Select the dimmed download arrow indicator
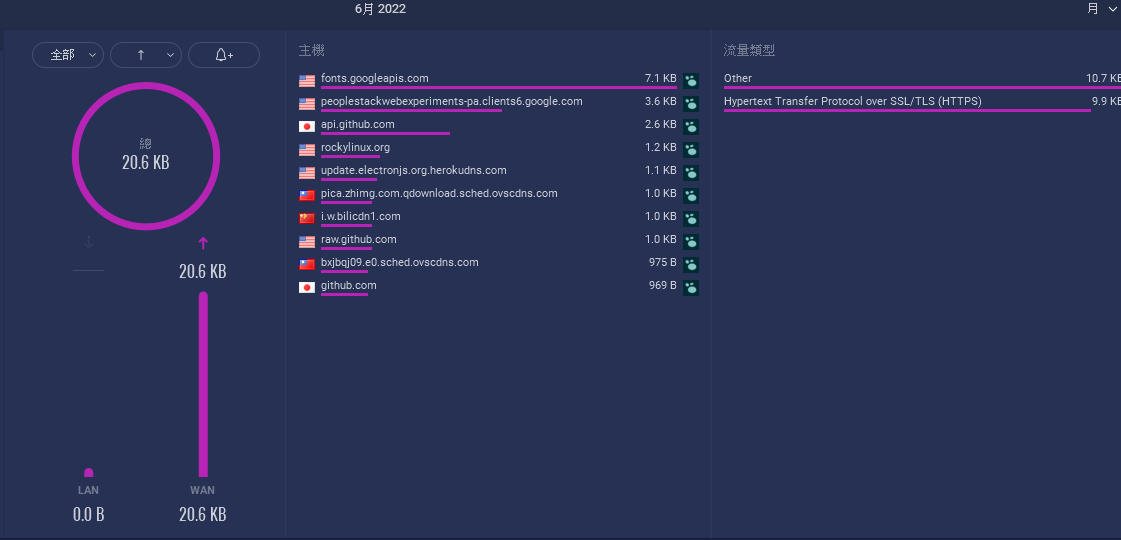The width and height of the screenshot is (1121, 540). 89,243
